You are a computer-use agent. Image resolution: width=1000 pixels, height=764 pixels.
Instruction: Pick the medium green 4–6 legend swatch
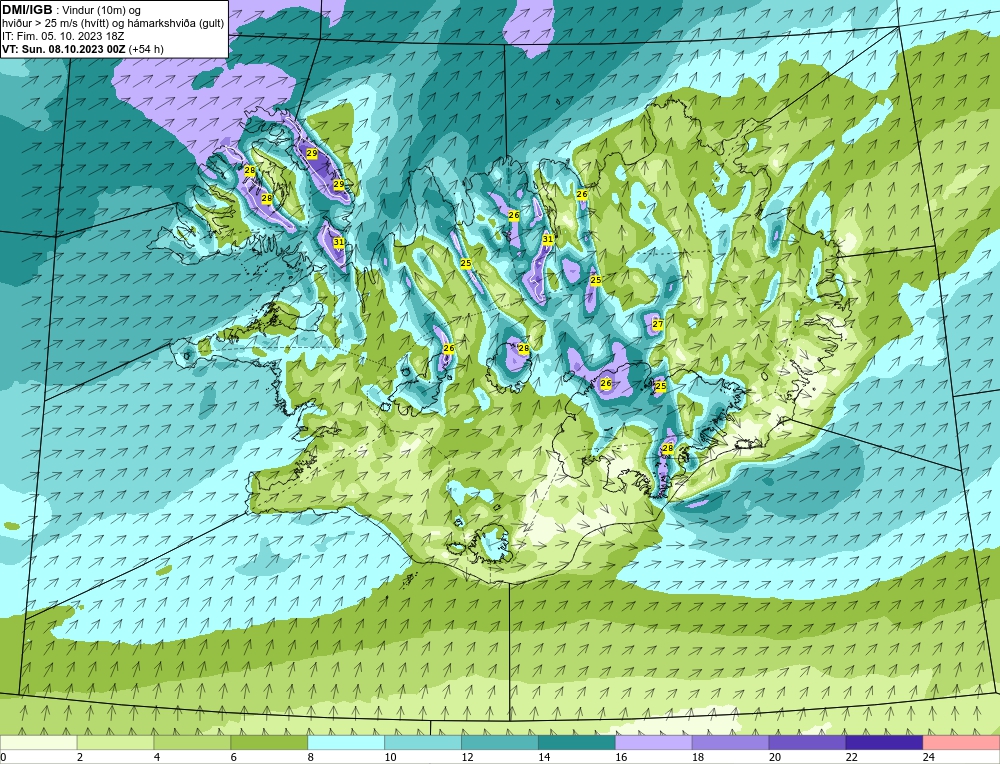192,743
